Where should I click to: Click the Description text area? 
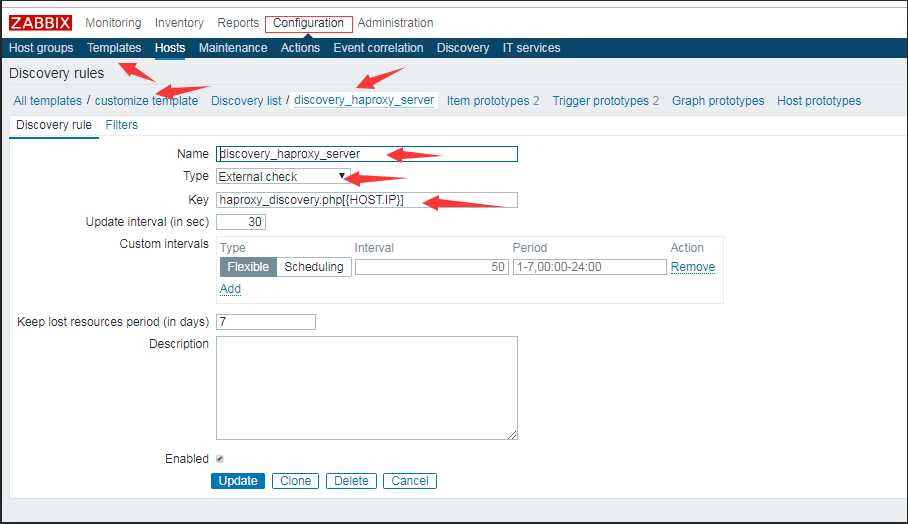tap(367, 388)
